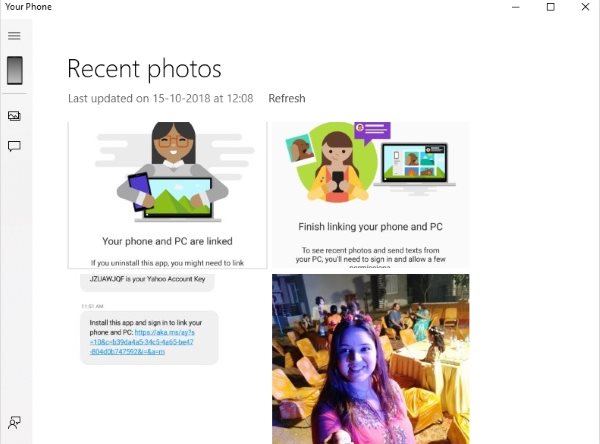Click the Last updated timestamp text
This screenshot has width=600, height=444.
pyautogui.click(x=161, y=98)
